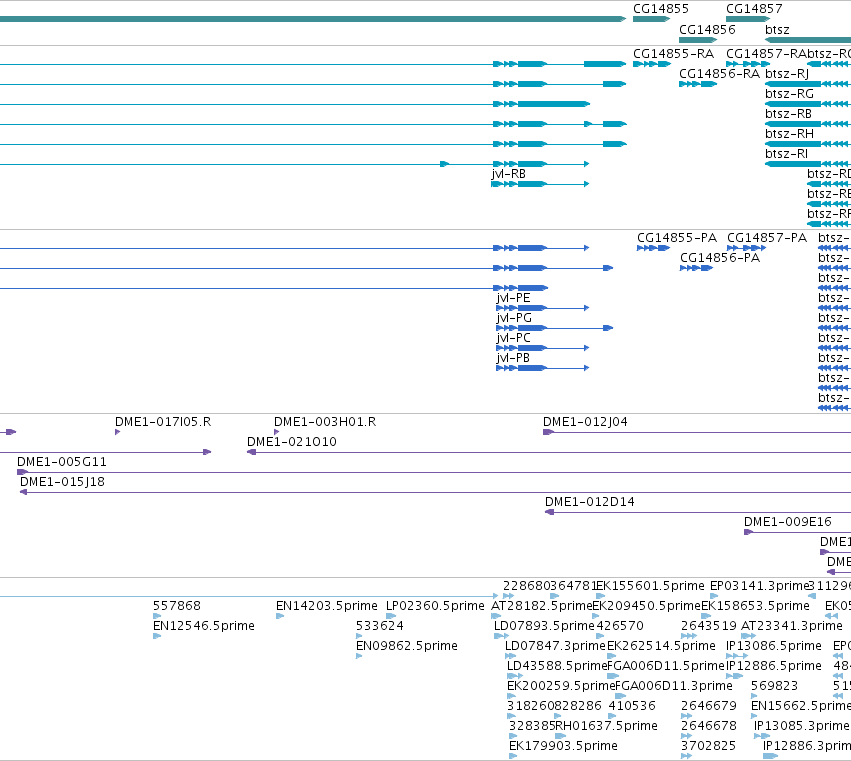Image resolution: width=851 pixels, height=761 pixels.
Task: Select EST AT28182.5prime
Action: tap(541, 606)
